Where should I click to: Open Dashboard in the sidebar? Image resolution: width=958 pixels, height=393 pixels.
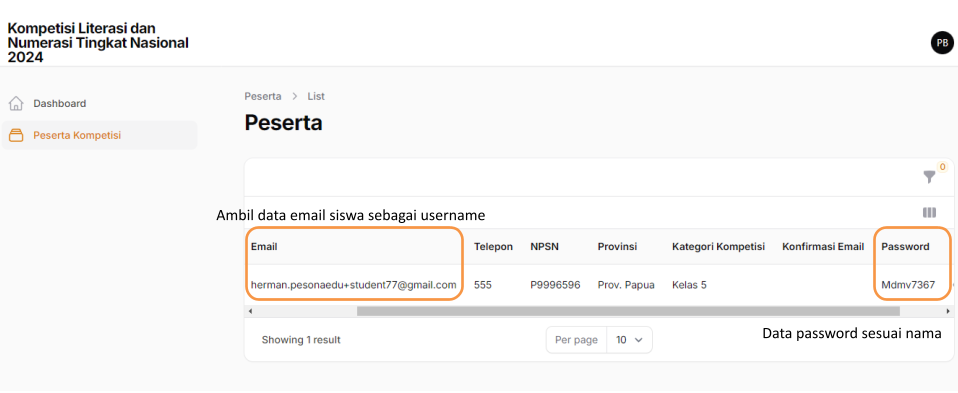tap(60, 103)
